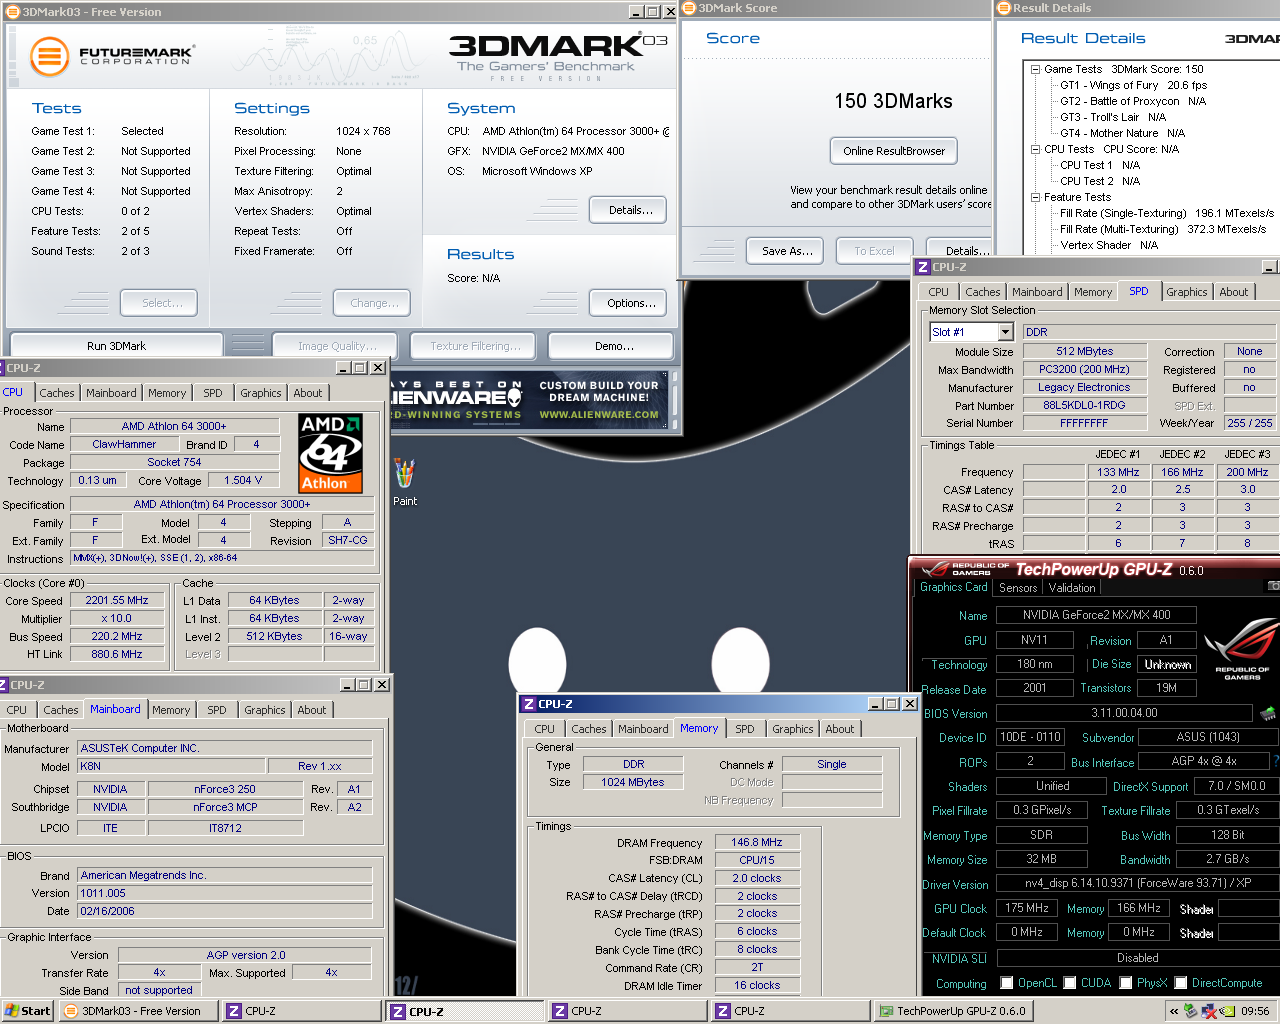This screenshot has height=1024, width=1280.
Task: Click the question mark beside Bus Interface
Action: (x=1274, y=761)
